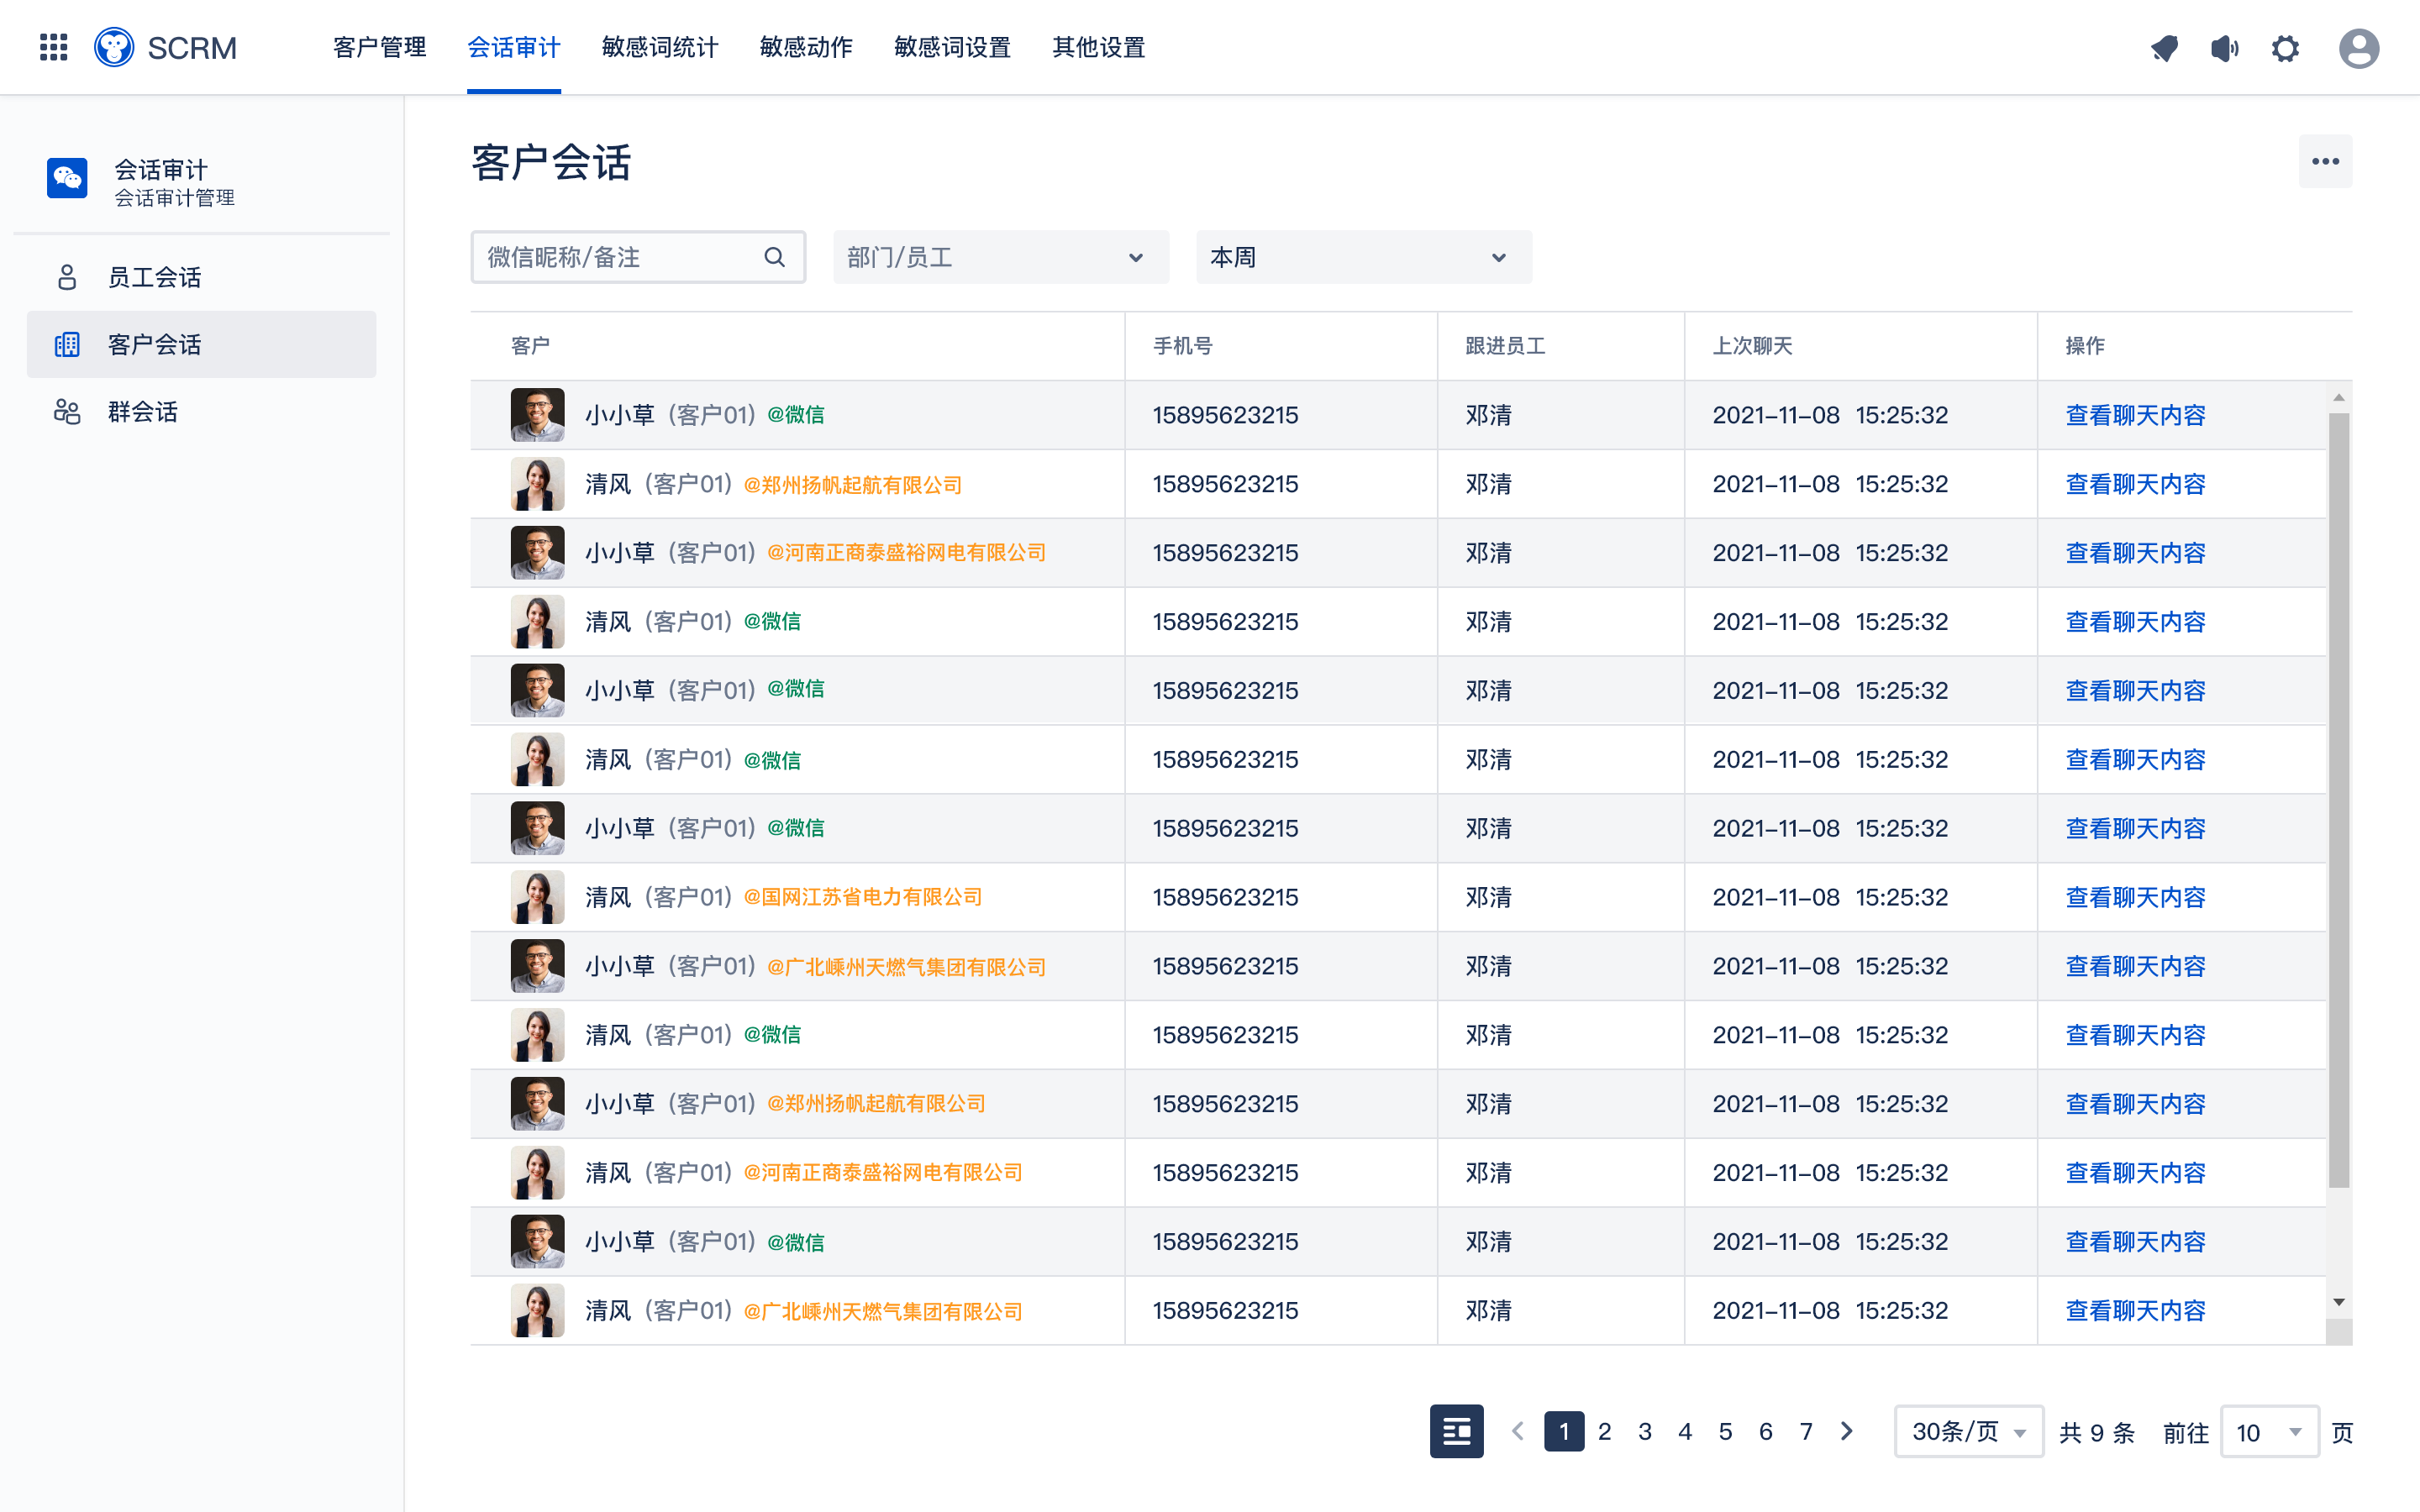Click the scrollbar down arrow
The image size is (2420, 1512).
2338,1301
